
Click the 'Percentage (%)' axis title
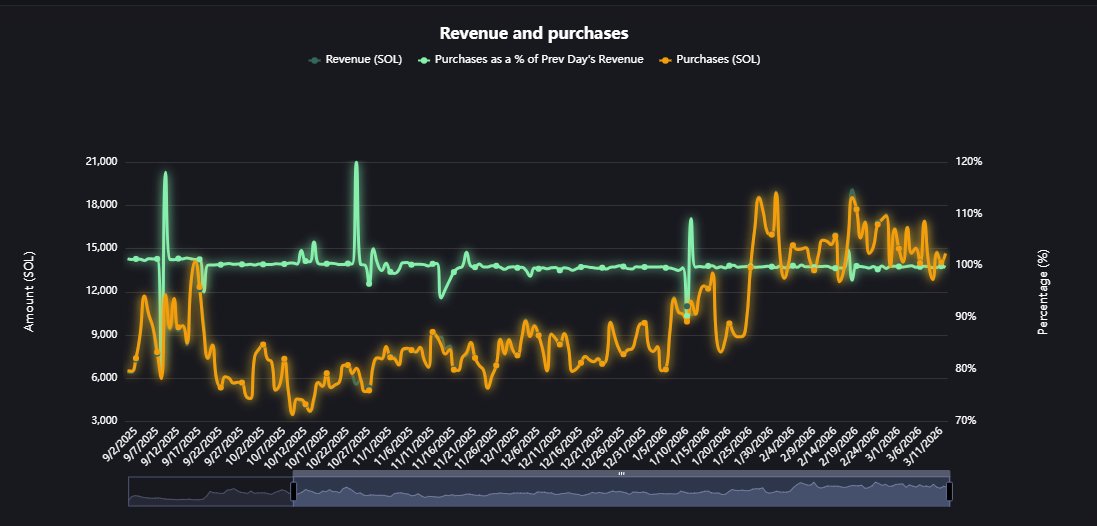pos(1043,291)
